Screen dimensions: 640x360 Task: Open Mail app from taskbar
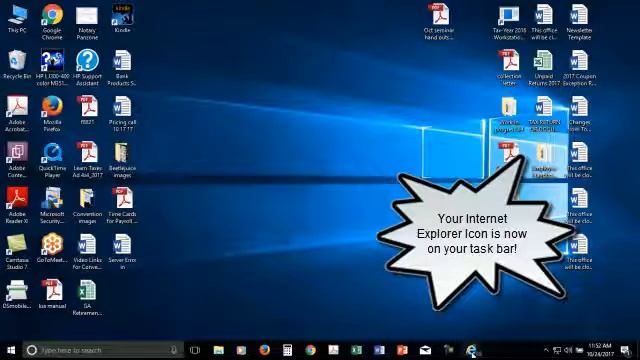(x=425, y=350)
